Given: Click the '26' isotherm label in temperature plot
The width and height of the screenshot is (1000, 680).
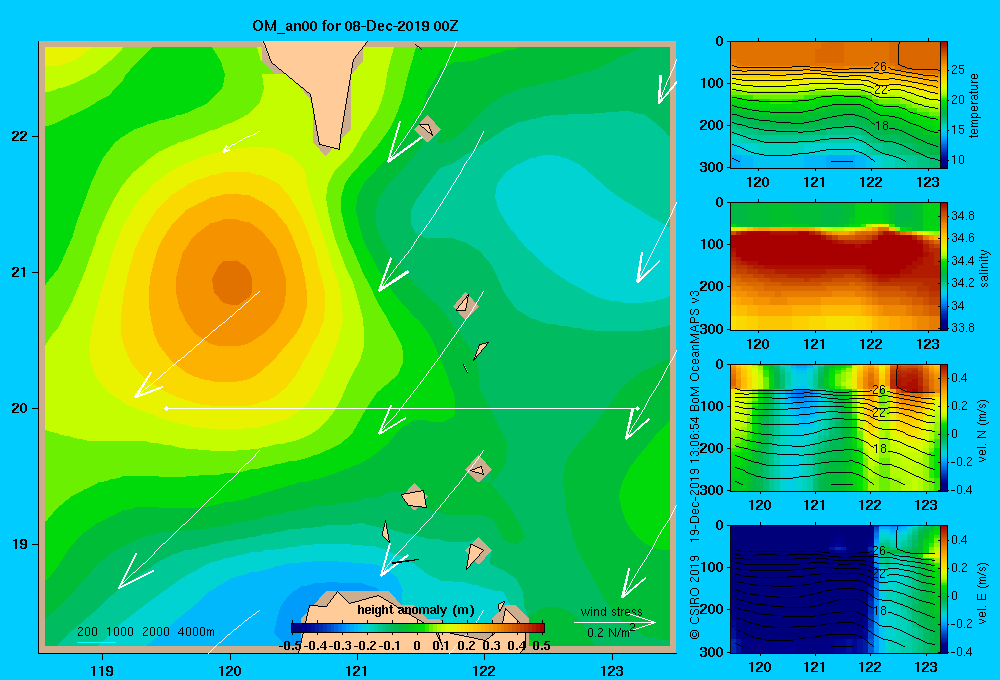Looking at the screenshot, I should [x=879, y=66].
